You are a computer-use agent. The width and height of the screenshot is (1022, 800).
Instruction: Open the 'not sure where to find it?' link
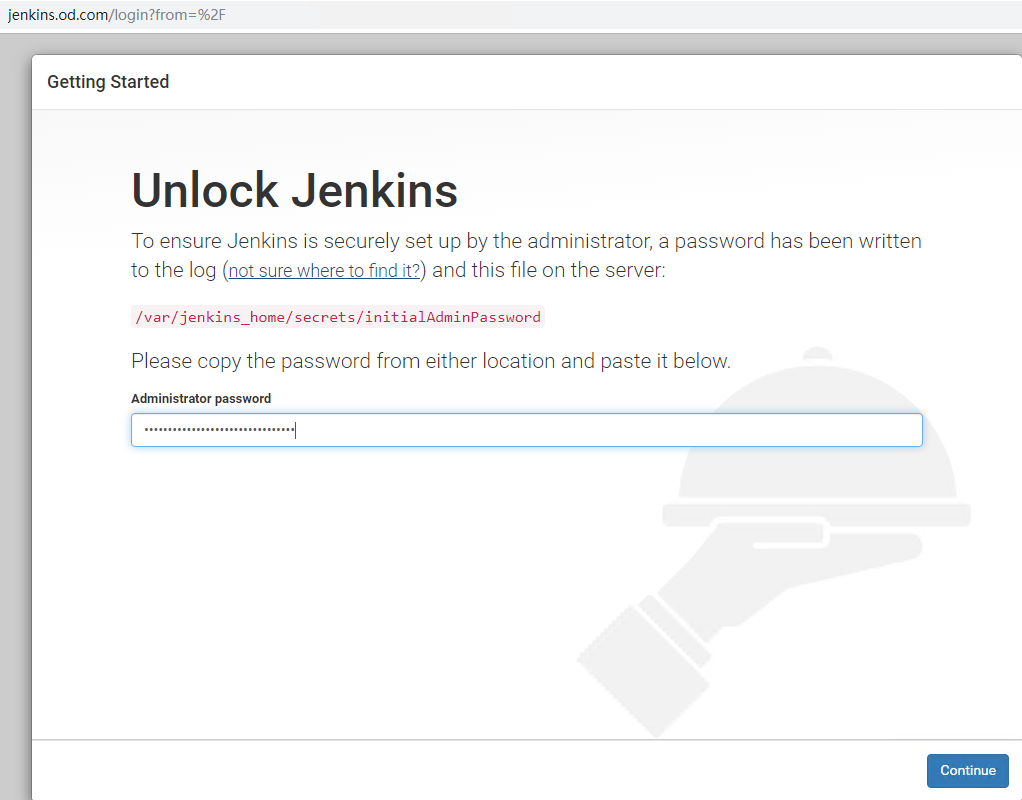click(325, 271)
